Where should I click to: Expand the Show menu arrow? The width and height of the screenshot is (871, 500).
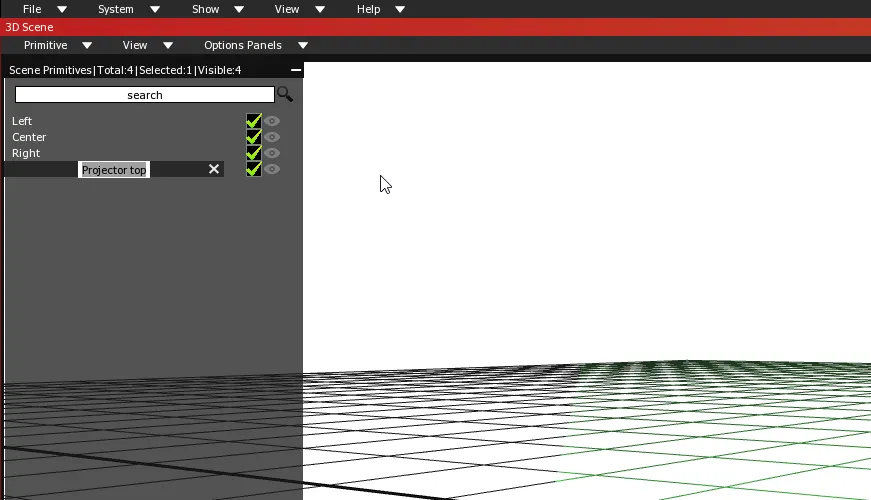[239, 9]
